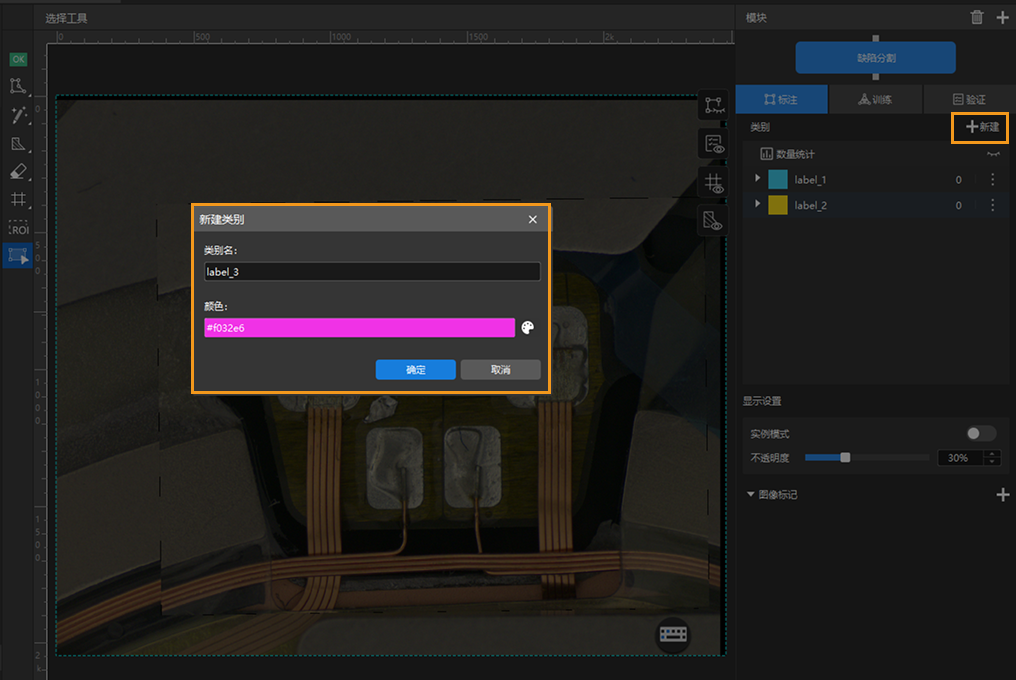Toggle checklist label visibility on canvas
The height and width of the screenshot is (680, 1016).
[x=713, y=144]
